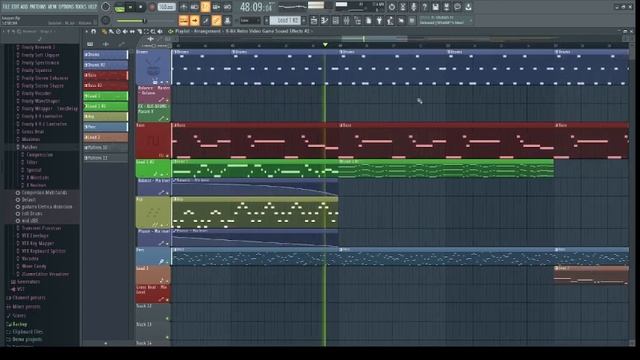This screenshot has height=360, width=640.
Task: Click the question mark help icon
Action: click(424, 7)
